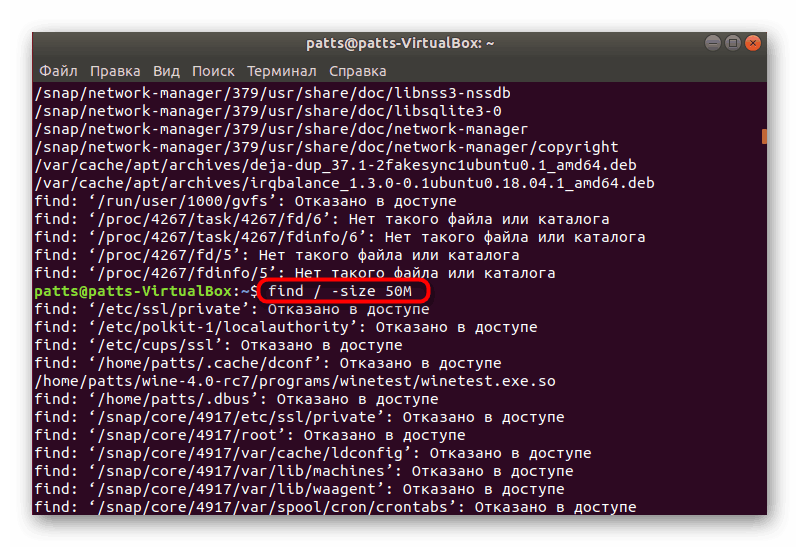Click the /snap/core/4917/etc/ssl/private error line

pos(300,417)
